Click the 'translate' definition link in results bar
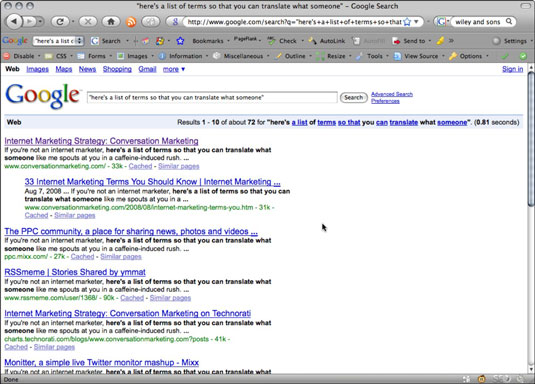 point(404,122)
